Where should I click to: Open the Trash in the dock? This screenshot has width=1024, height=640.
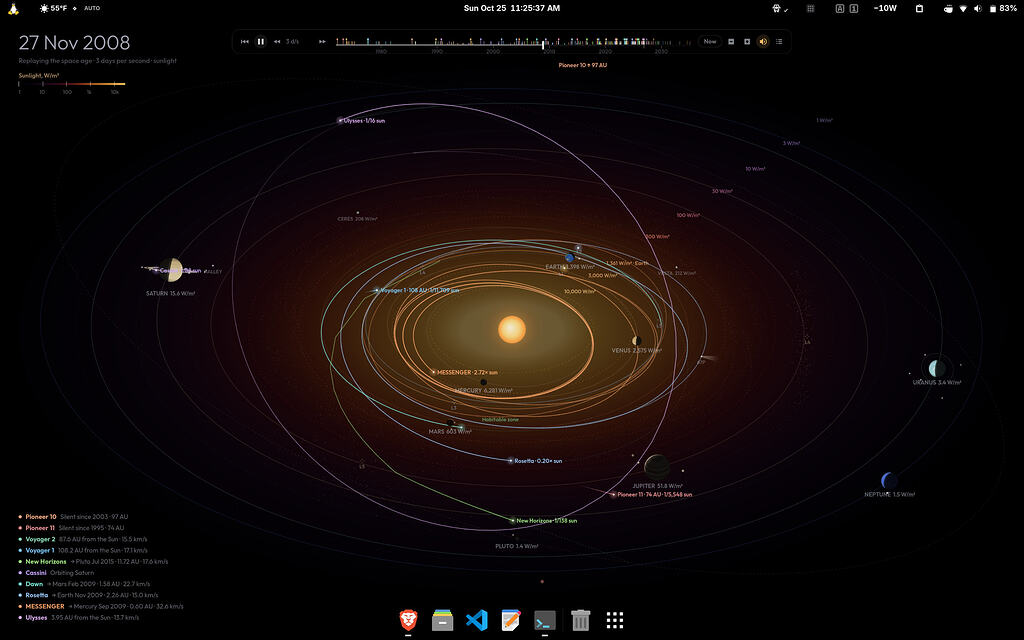pyautogui.click(x=581, y=620)
